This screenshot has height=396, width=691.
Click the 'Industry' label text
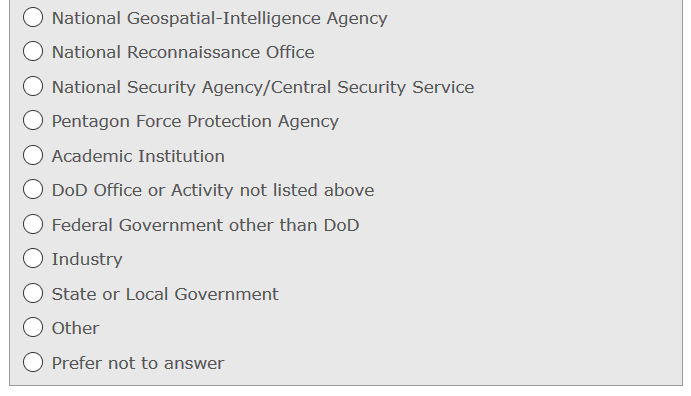coord(87,259)
